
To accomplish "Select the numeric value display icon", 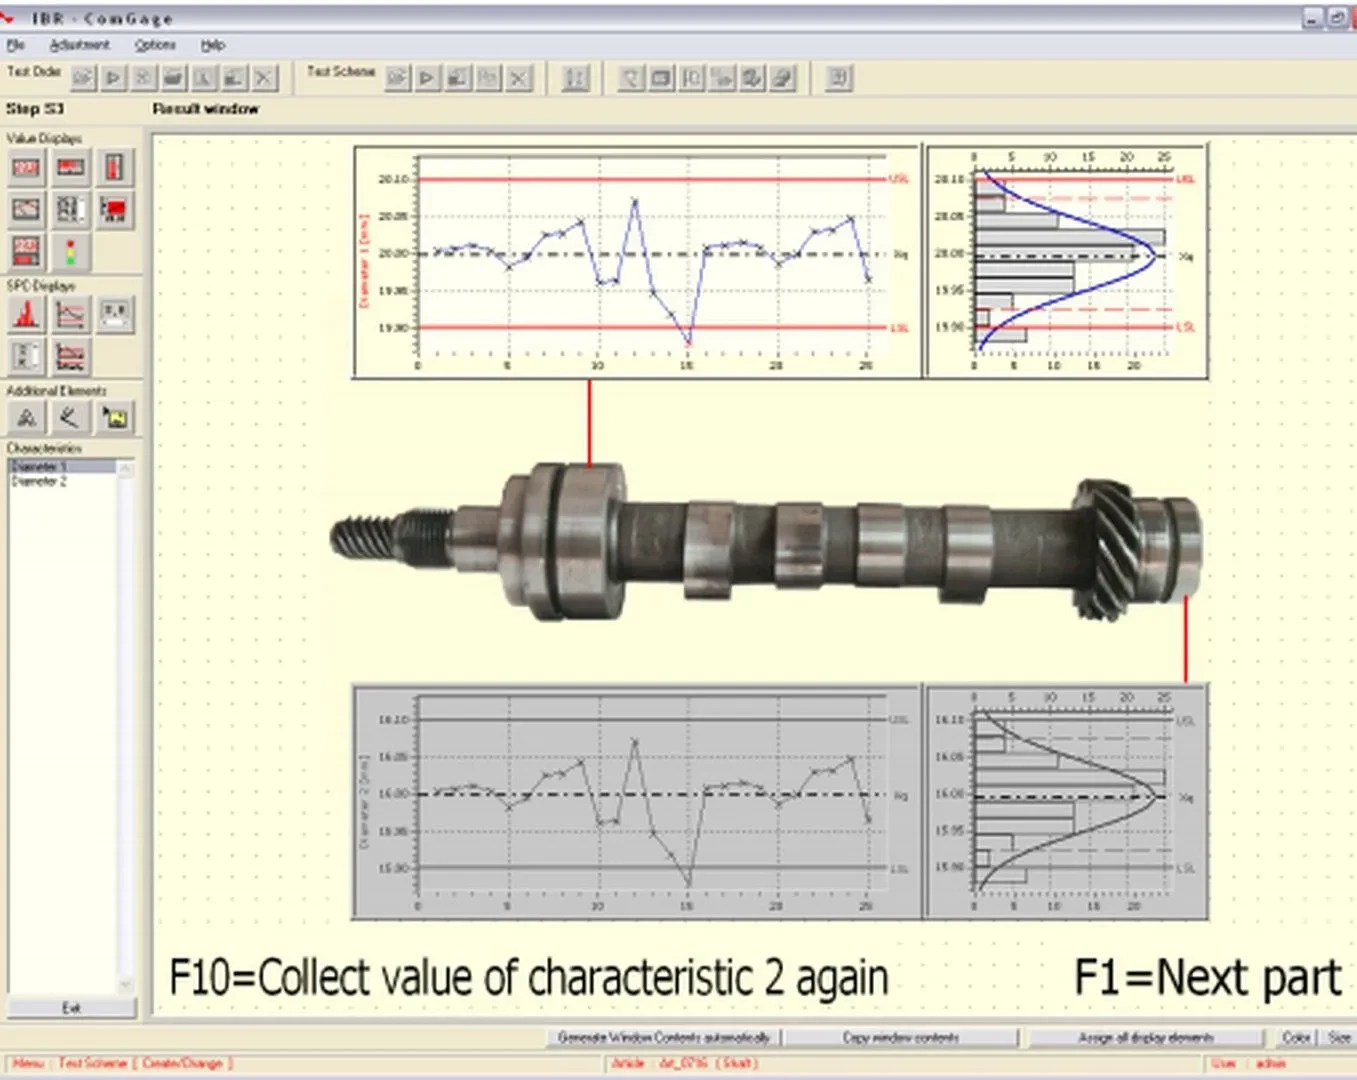I will tap(26, 167).
